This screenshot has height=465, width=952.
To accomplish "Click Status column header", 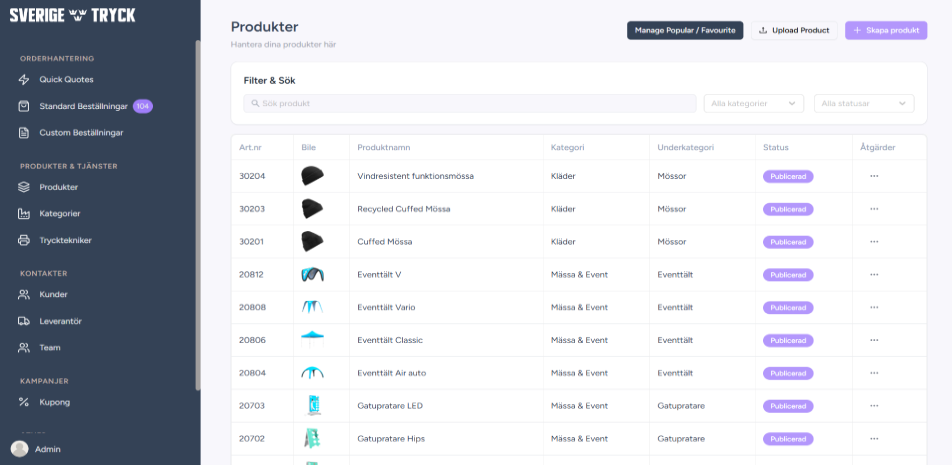I will pos(776,148).
